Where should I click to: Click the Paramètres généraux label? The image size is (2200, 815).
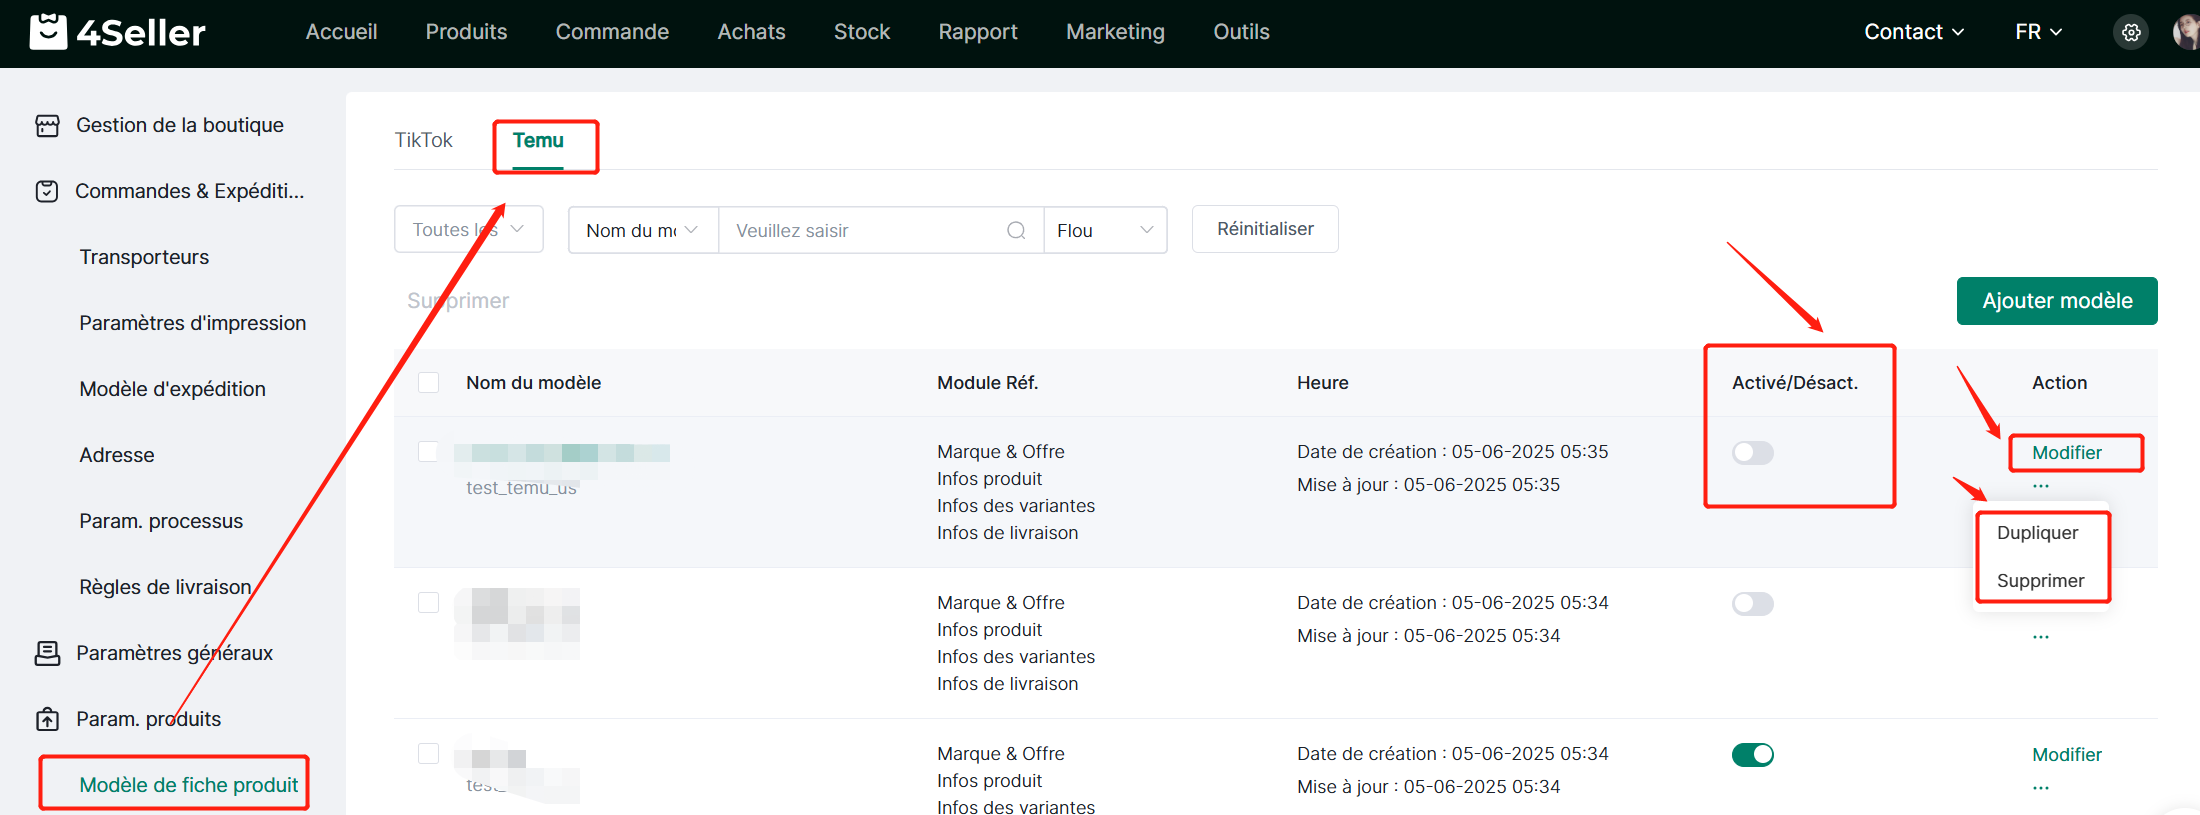click(175, 653)
